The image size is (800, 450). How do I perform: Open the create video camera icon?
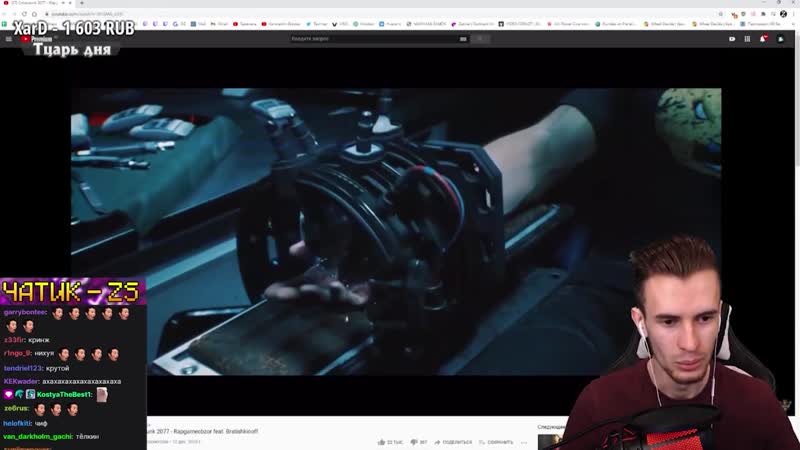(x=732, y=39)
